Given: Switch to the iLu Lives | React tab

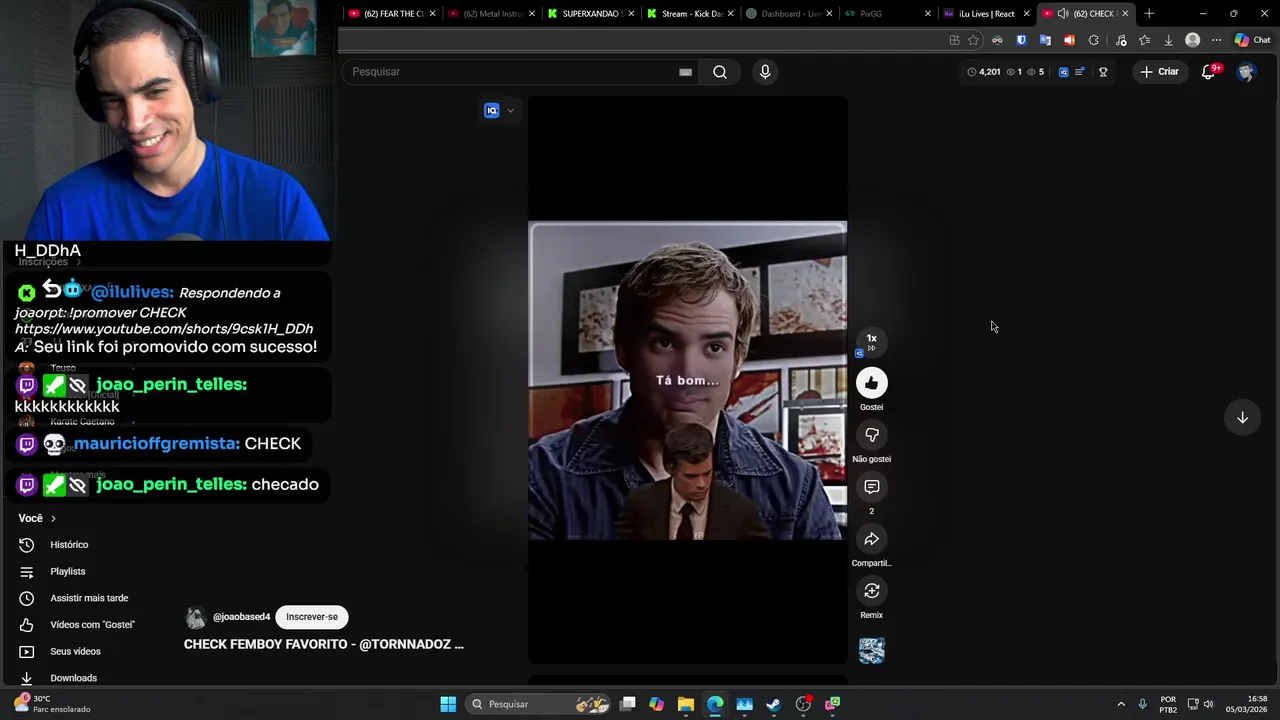Looking at the screenshot, I should [x=986, y=13].
